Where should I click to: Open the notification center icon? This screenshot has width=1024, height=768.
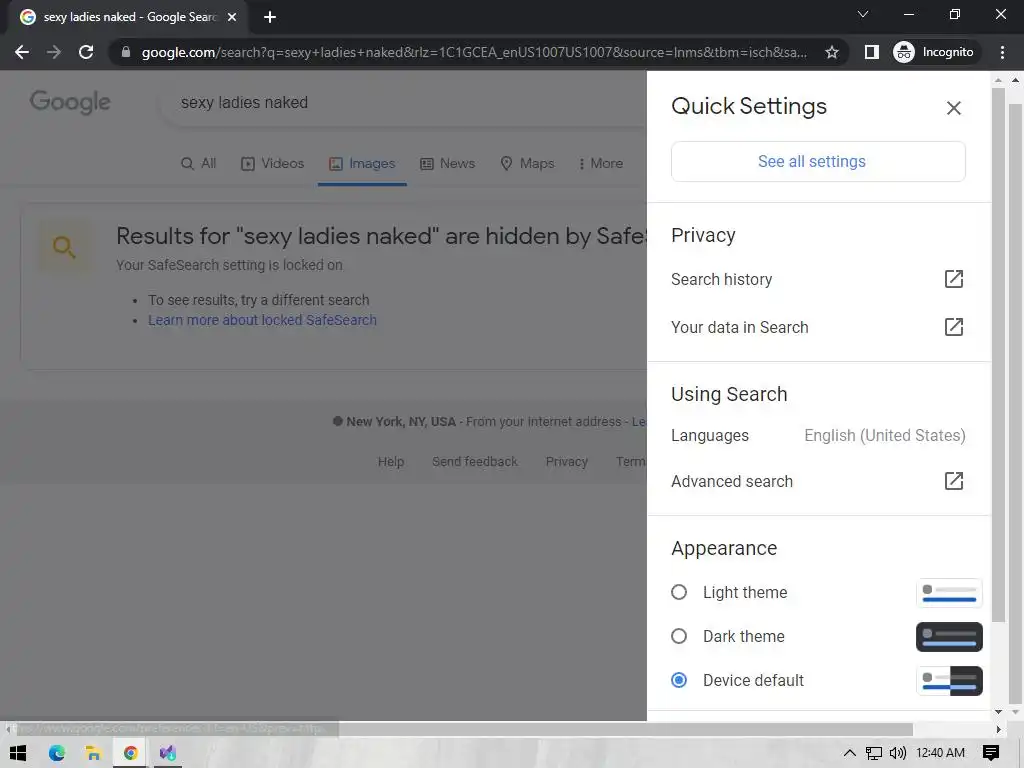tap(991, 753)
